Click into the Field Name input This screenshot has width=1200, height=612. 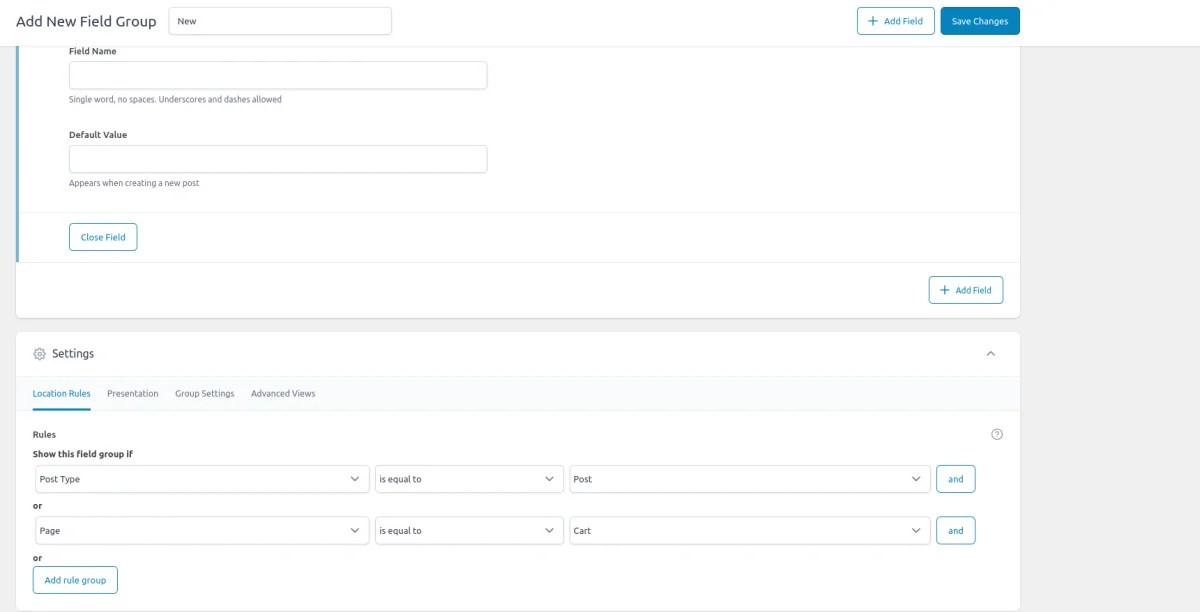click(x=278, y=75)
